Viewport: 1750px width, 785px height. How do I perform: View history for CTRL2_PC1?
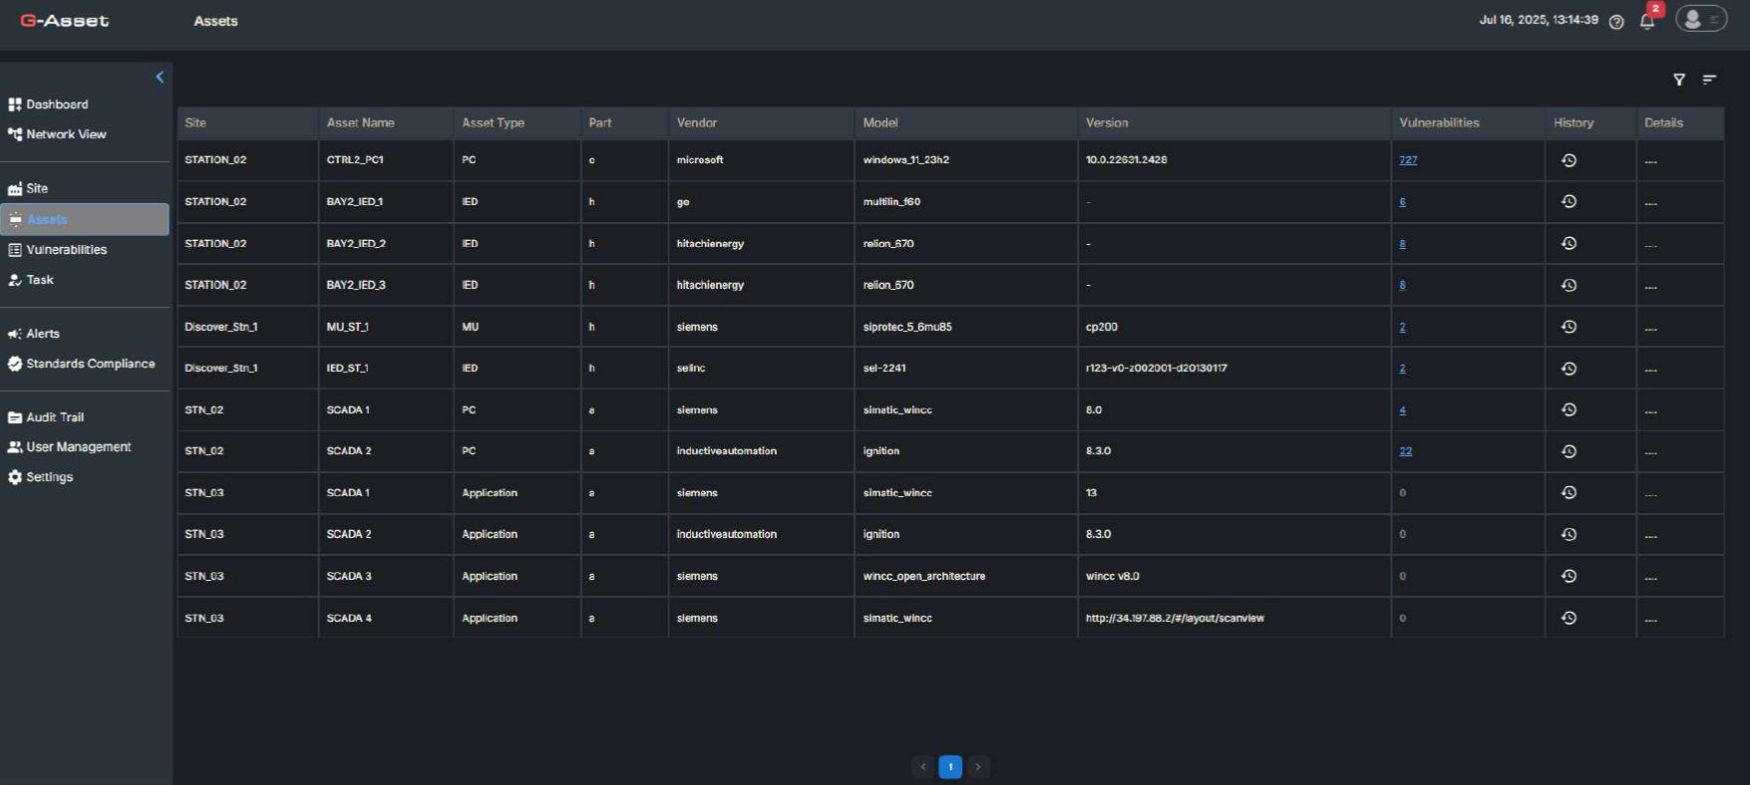coord(1569,160)
